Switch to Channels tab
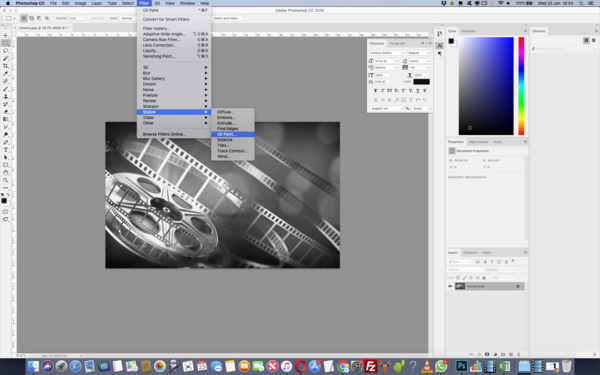Image resolution: width=600 pixels, height=375 pixels. [470, 253]
